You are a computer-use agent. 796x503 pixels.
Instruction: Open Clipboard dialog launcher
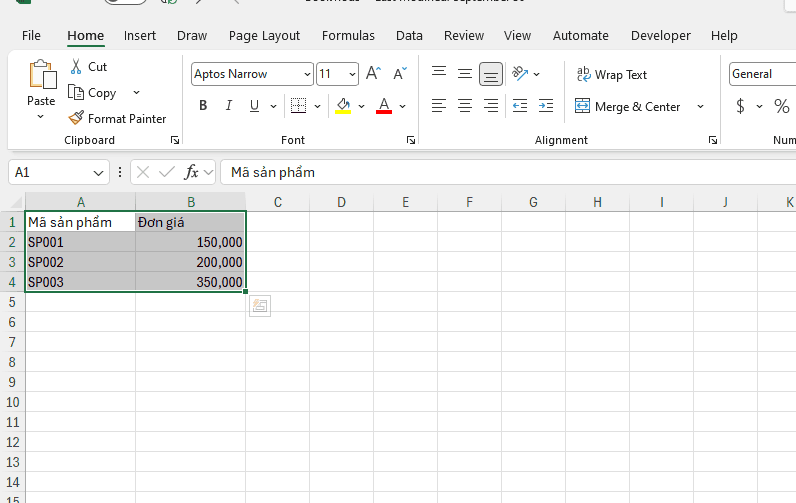[x=175, y=140]
